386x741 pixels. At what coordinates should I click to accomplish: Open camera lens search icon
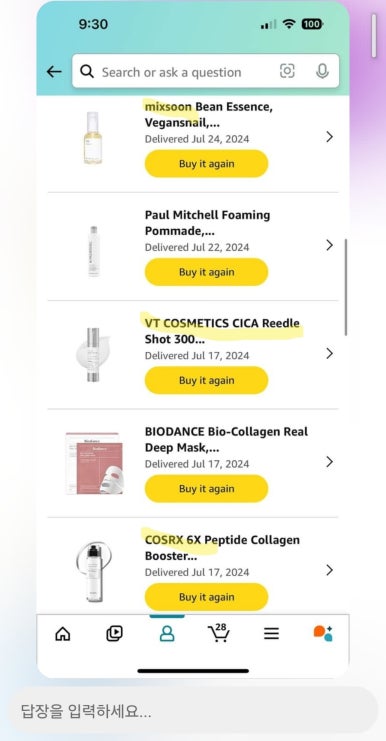[287, 71]
